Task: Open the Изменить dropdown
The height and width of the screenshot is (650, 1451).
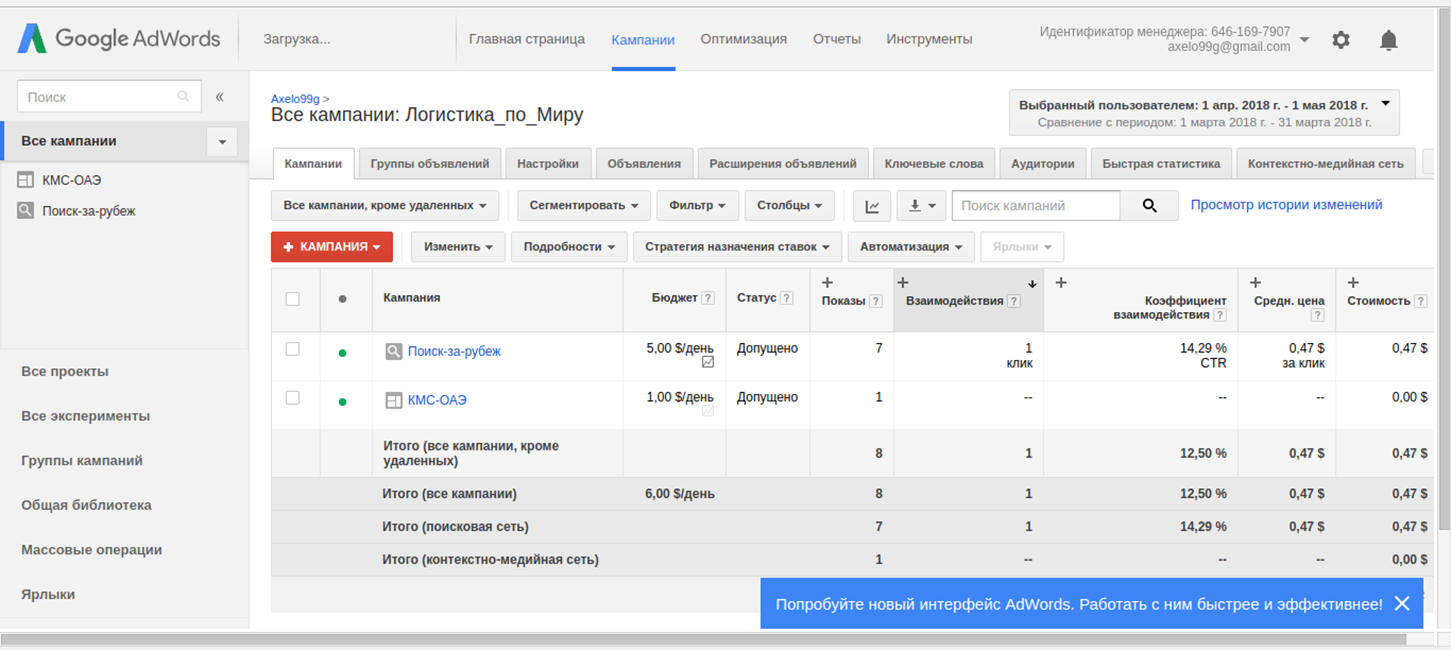Action: pyautogui.click(x=458, y=247)
